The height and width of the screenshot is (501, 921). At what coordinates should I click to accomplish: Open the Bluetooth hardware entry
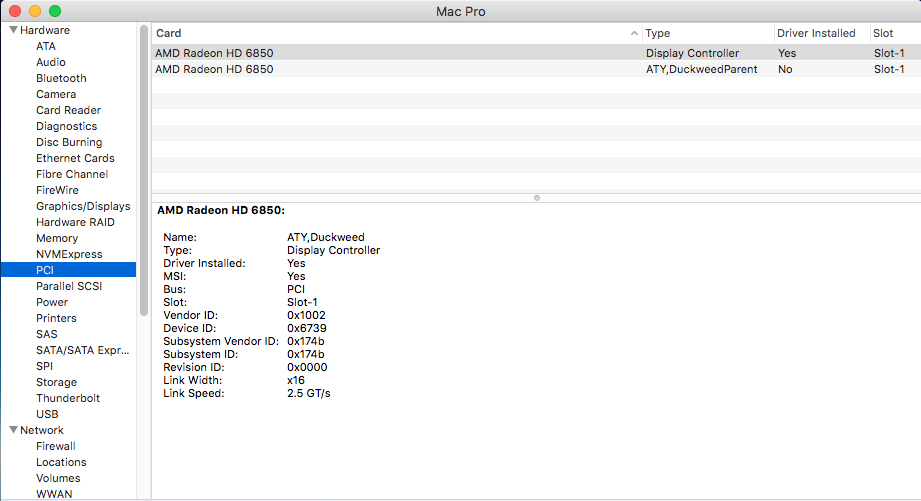point(61,78)
